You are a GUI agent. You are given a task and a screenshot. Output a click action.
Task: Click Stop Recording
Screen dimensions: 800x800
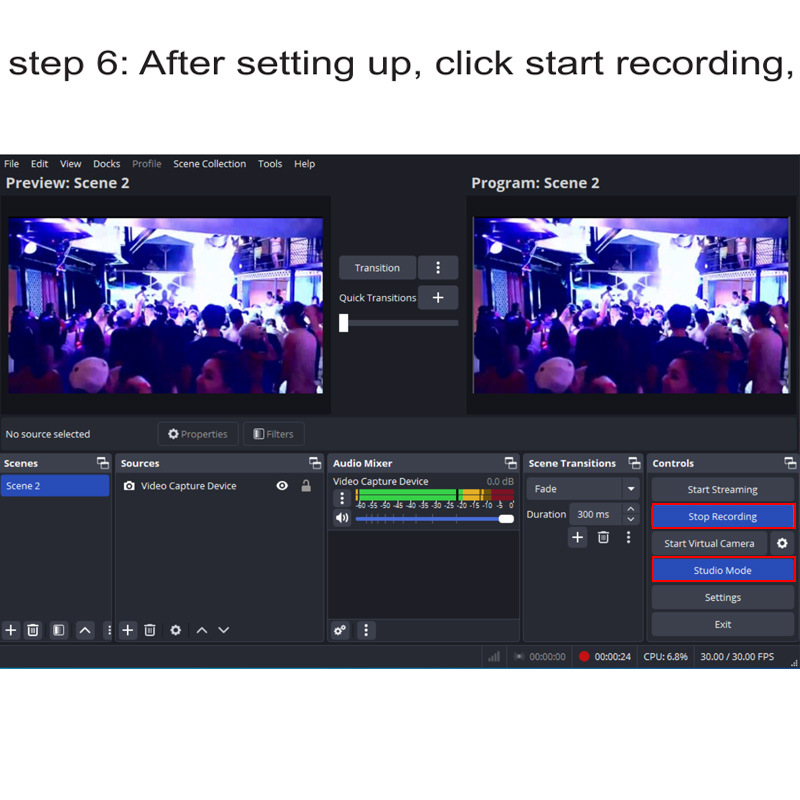point(722,516)
